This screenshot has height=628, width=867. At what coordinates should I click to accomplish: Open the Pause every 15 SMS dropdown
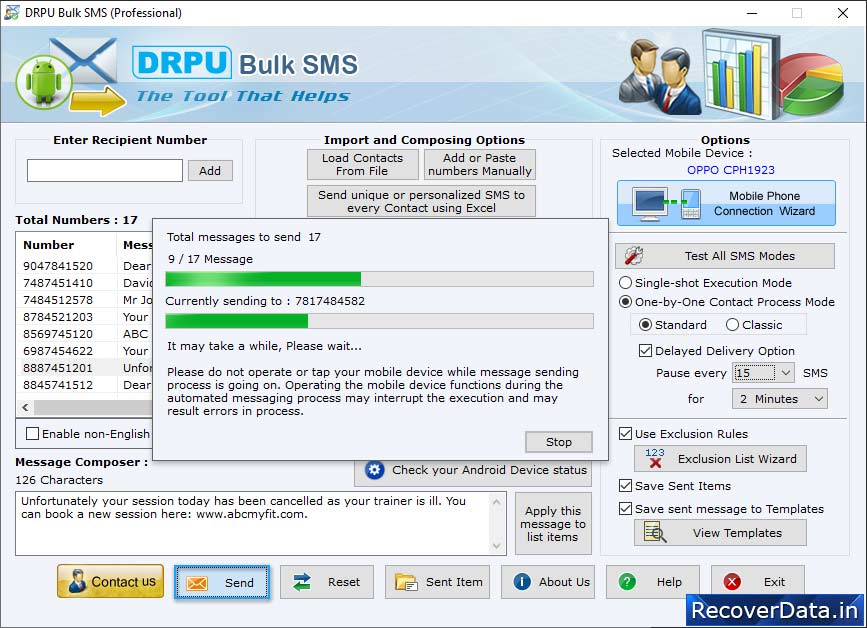pos(764,373)
